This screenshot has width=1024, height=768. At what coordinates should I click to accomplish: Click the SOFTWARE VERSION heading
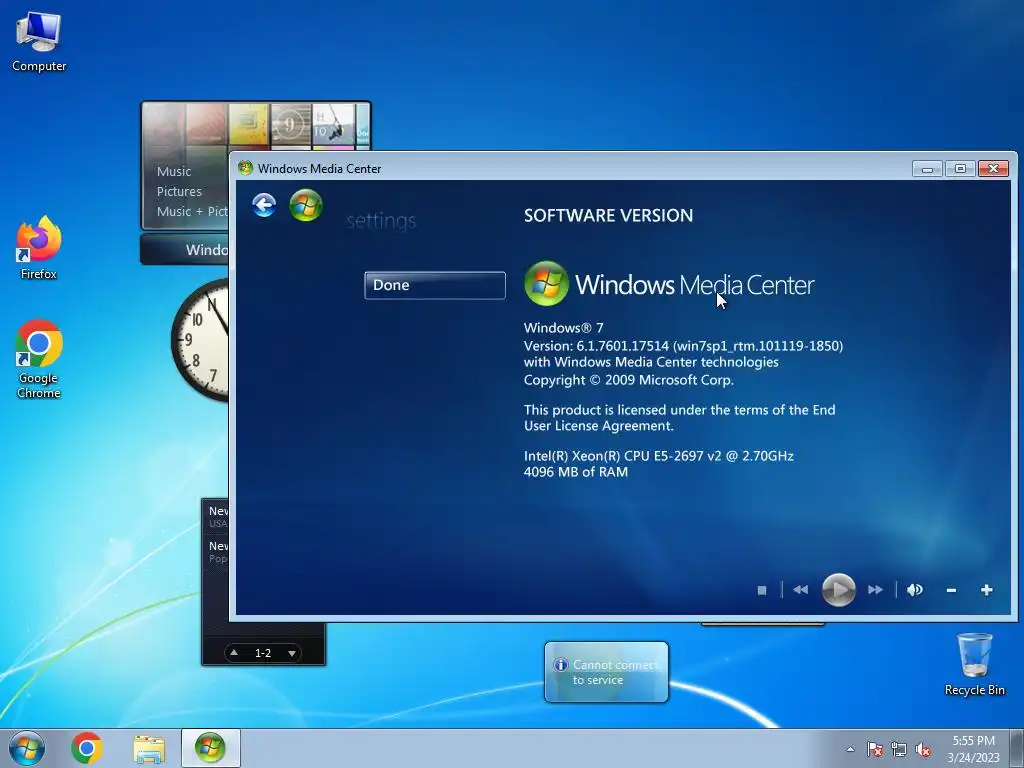click(609, 216)
